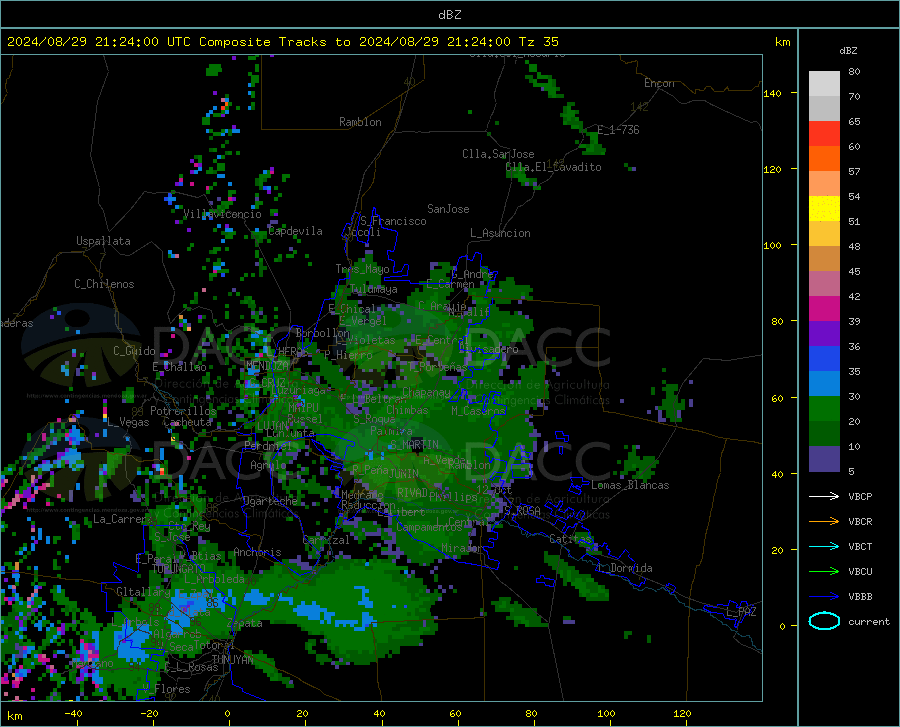Click the 'L_Asuncion' map label
The height and width of the screenshot is (727, 900).
[x=500, y=233]
